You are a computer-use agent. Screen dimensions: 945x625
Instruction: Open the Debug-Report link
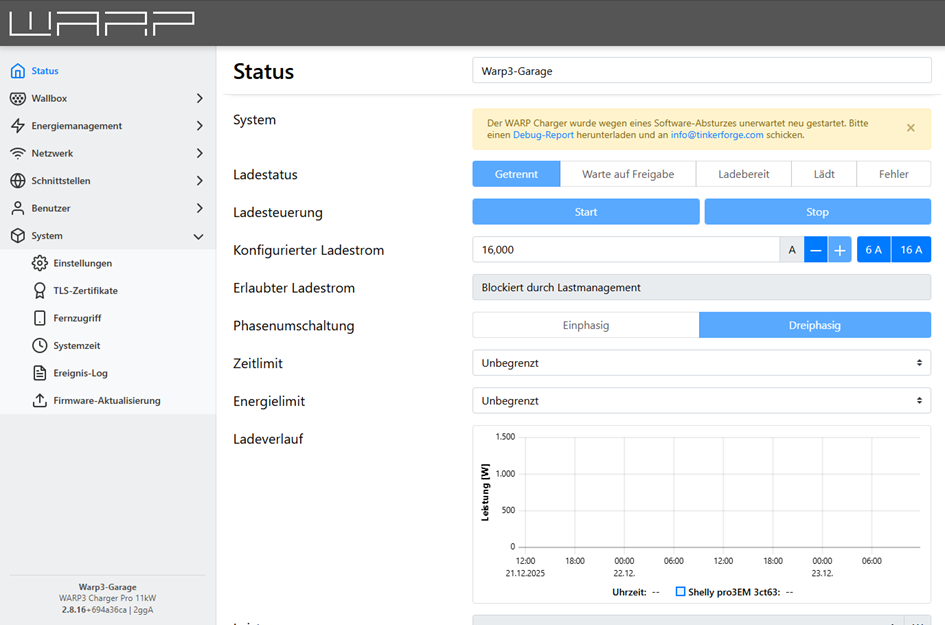point(543,135)
